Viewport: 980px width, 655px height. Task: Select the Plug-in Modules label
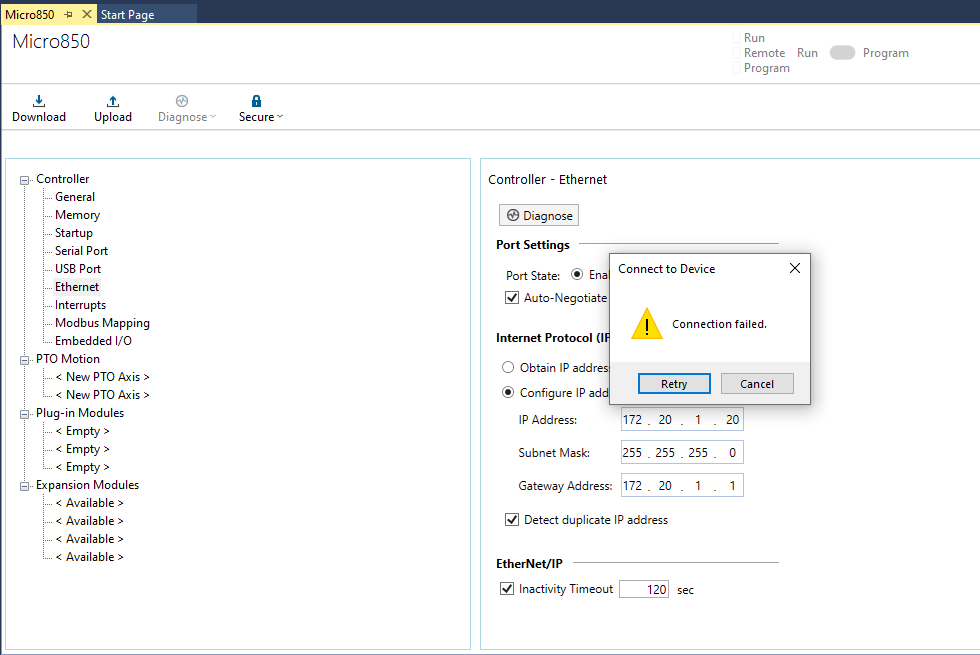pyautogui.click(x=80, y=413)
